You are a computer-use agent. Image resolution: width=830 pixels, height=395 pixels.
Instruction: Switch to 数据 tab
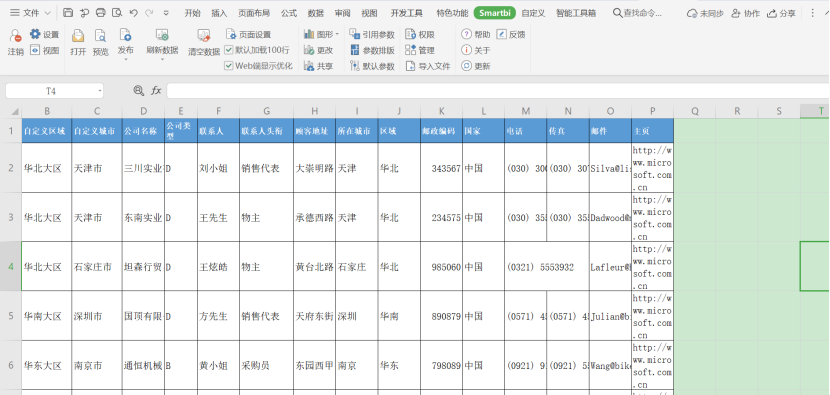[316, 13]
